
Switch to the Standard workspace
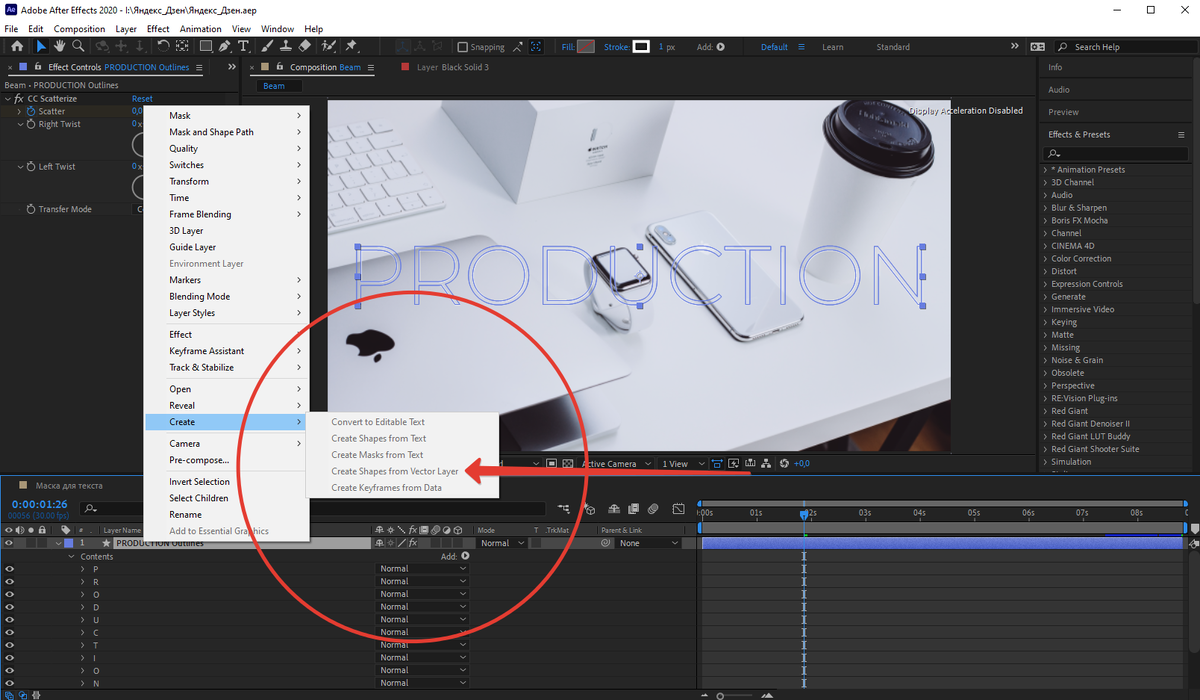click(x=893, y=47)
